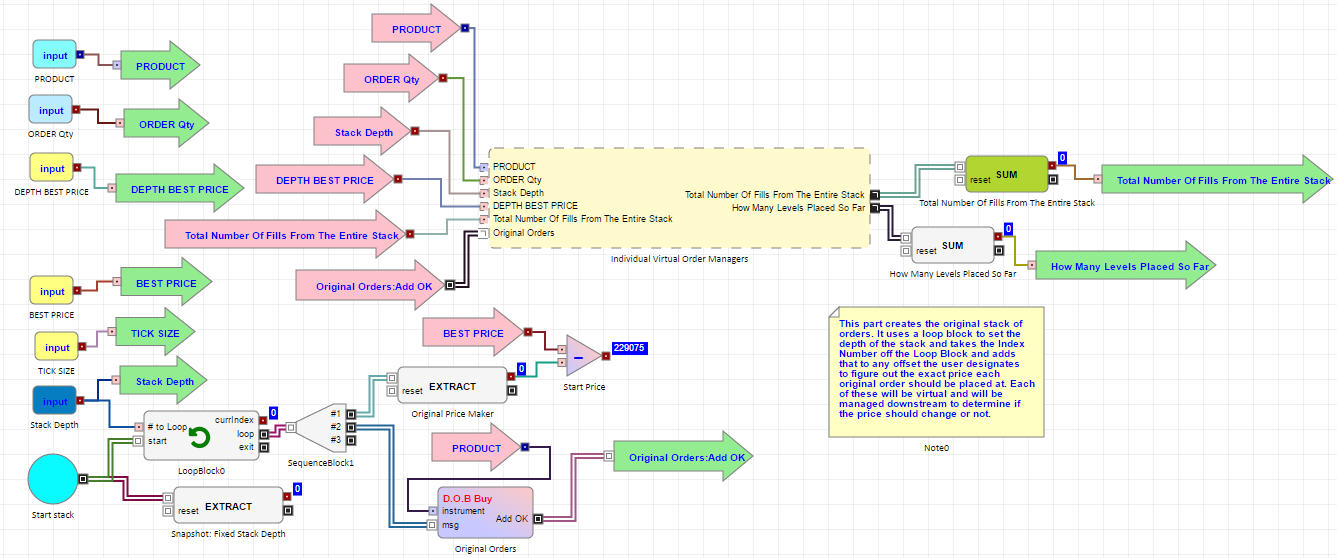Click the yellow TICK SIZE input block
Screen dimensions: 1337x558
click(x=57, y=347)
